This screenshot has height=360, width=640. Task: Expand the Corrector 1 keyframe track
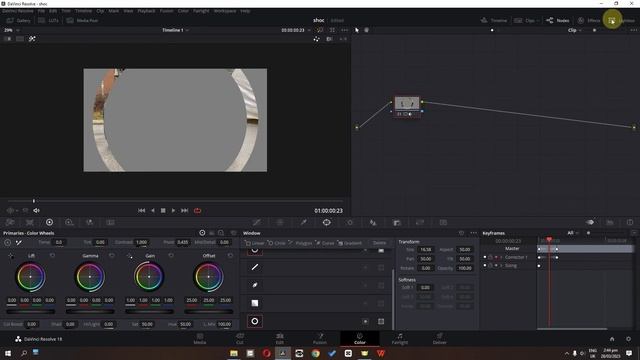[501, 258]
